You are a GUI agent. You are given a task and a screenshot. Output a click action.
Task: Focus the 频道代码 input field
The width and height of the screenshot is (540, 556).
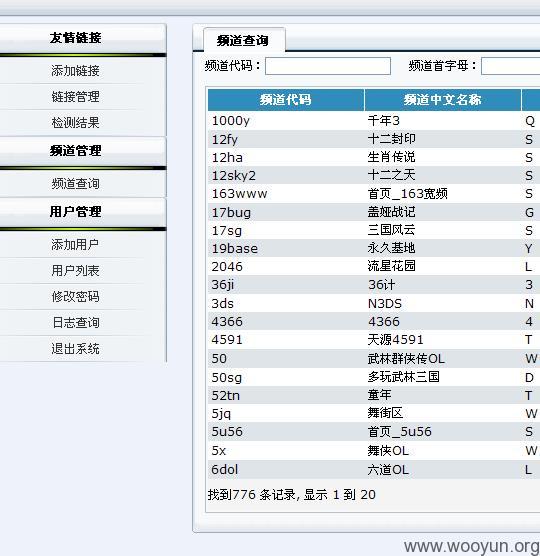pos(328,66)
